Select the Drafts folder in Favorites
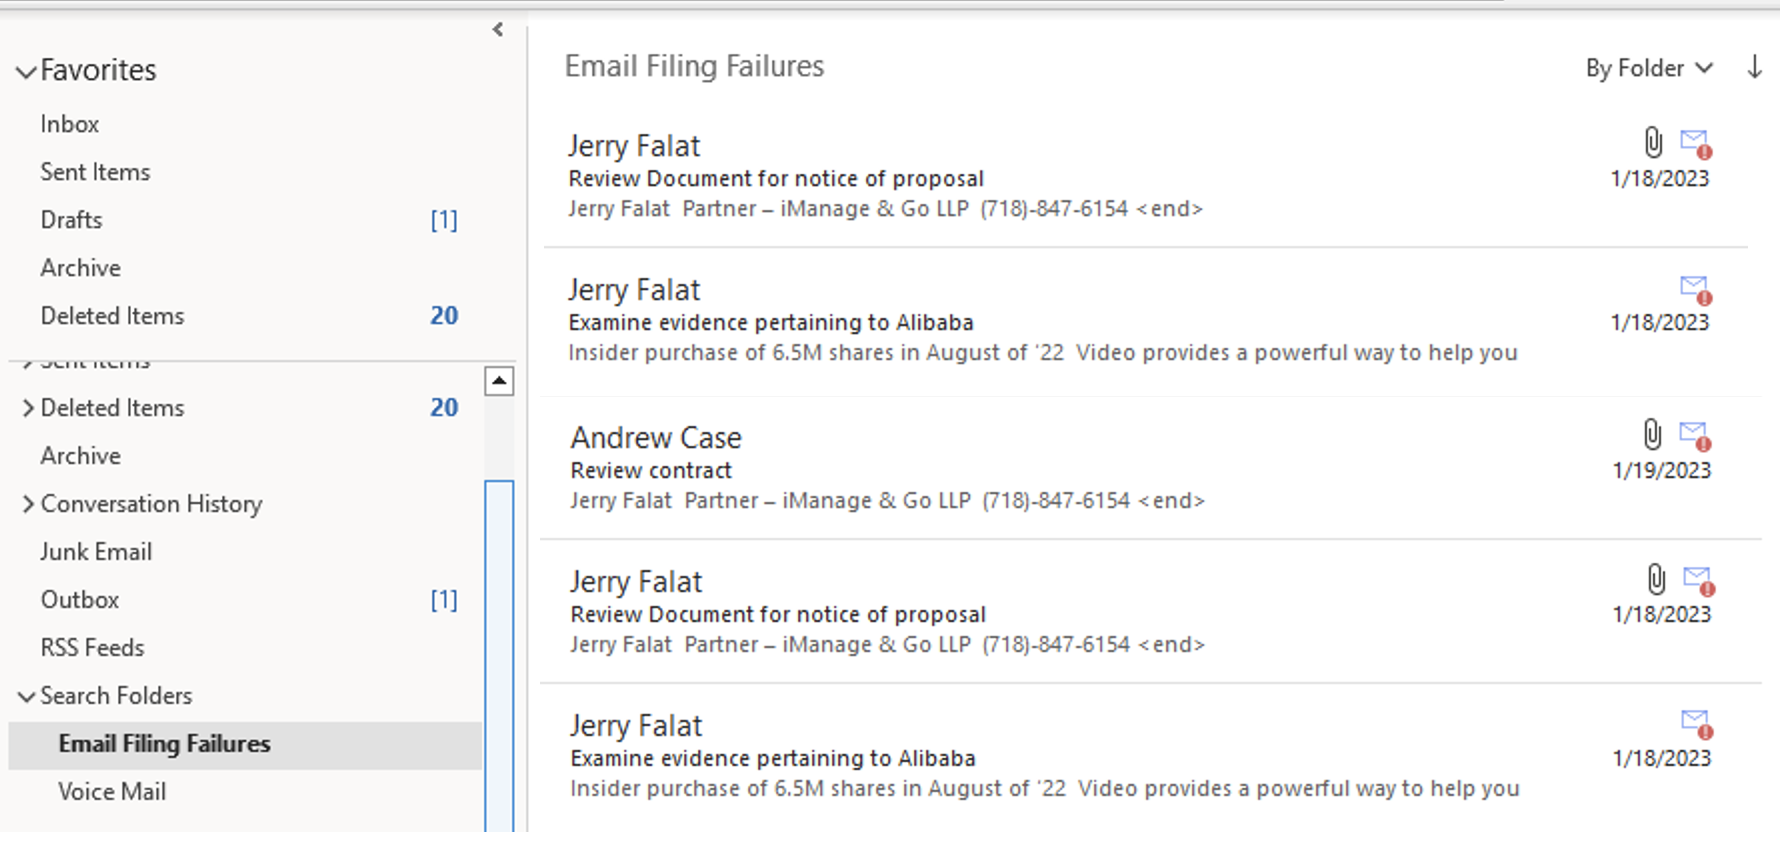Image resolution: width=1780 pixels, height=842 pixels. pyautogui.click(x=71, y=220)
